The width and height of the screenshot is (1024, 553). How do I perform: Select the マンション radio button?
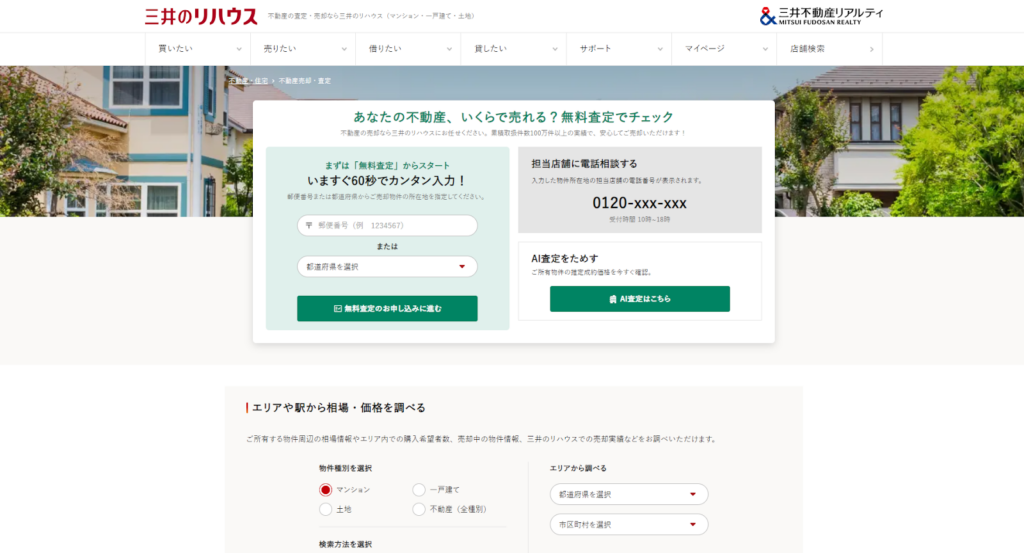pyautogui.click(x=325, y=490)
